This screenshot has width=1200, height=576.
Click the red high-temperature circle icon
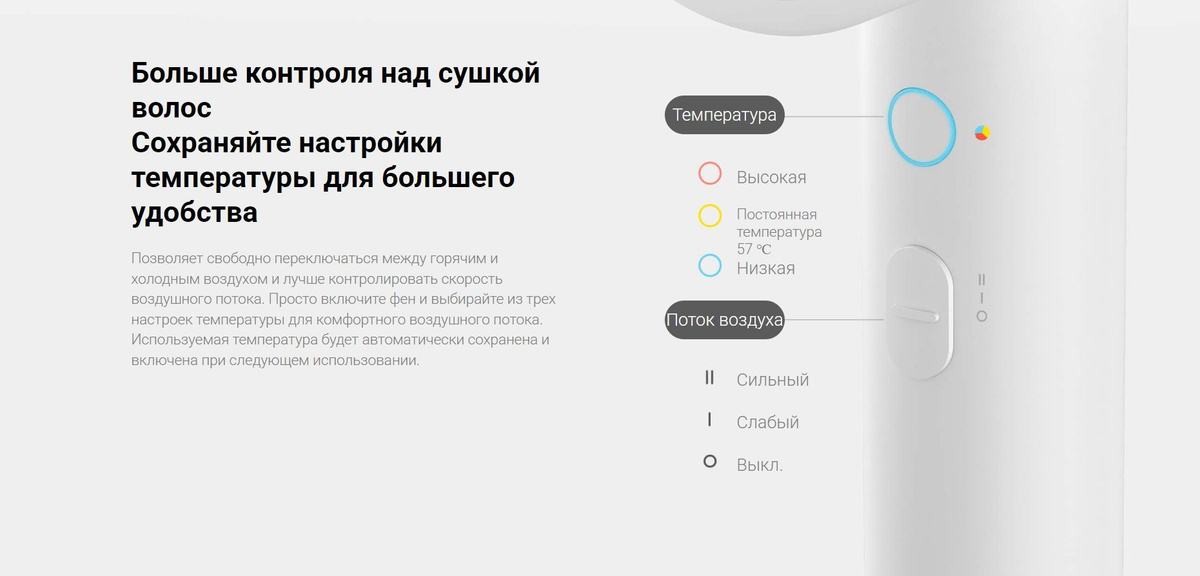coord(710,173)
